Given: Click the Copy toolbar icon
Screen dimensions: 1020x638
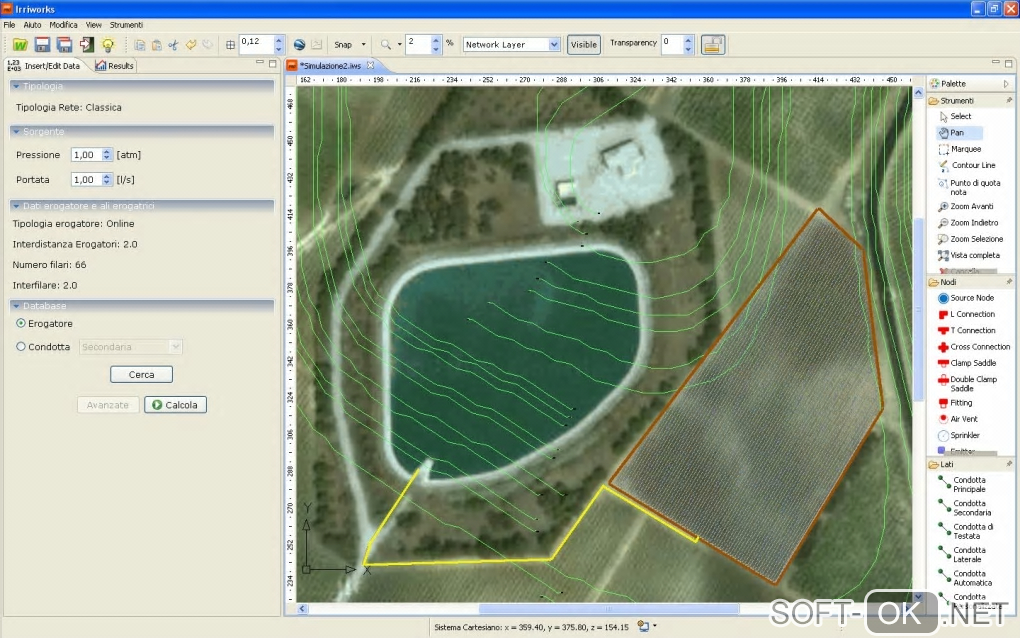Looking at the screenshot, I should click(140, 45).
